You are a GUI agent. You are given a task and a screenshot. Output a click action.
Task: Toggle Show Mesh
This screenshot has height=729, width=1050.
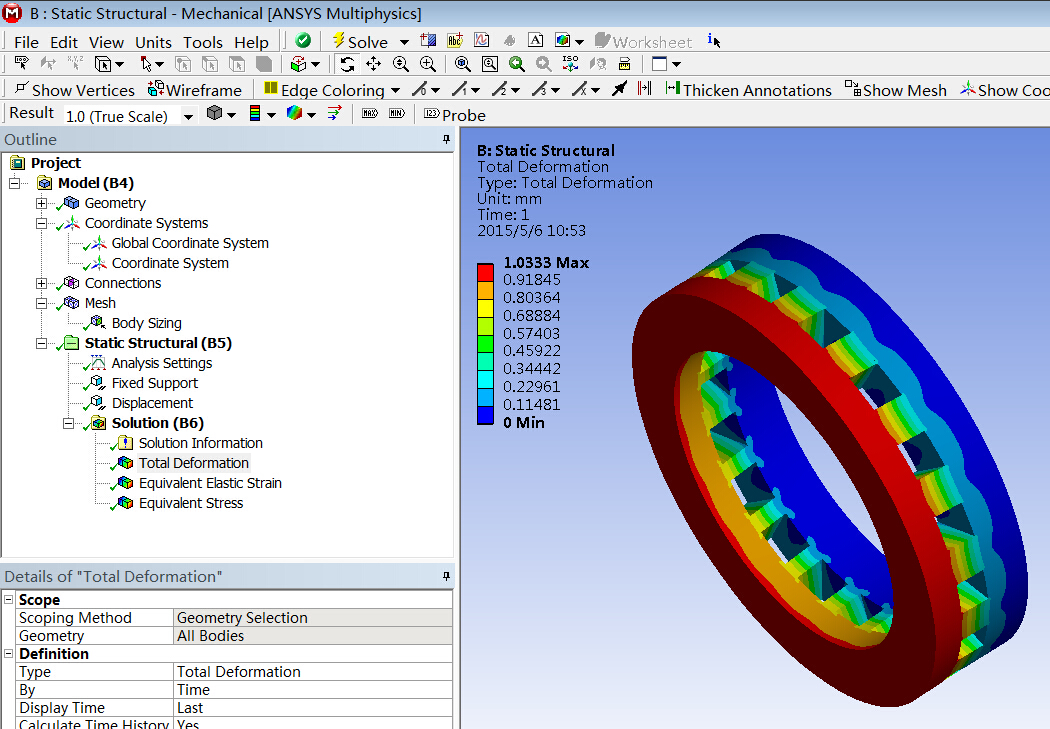(896, 90)
